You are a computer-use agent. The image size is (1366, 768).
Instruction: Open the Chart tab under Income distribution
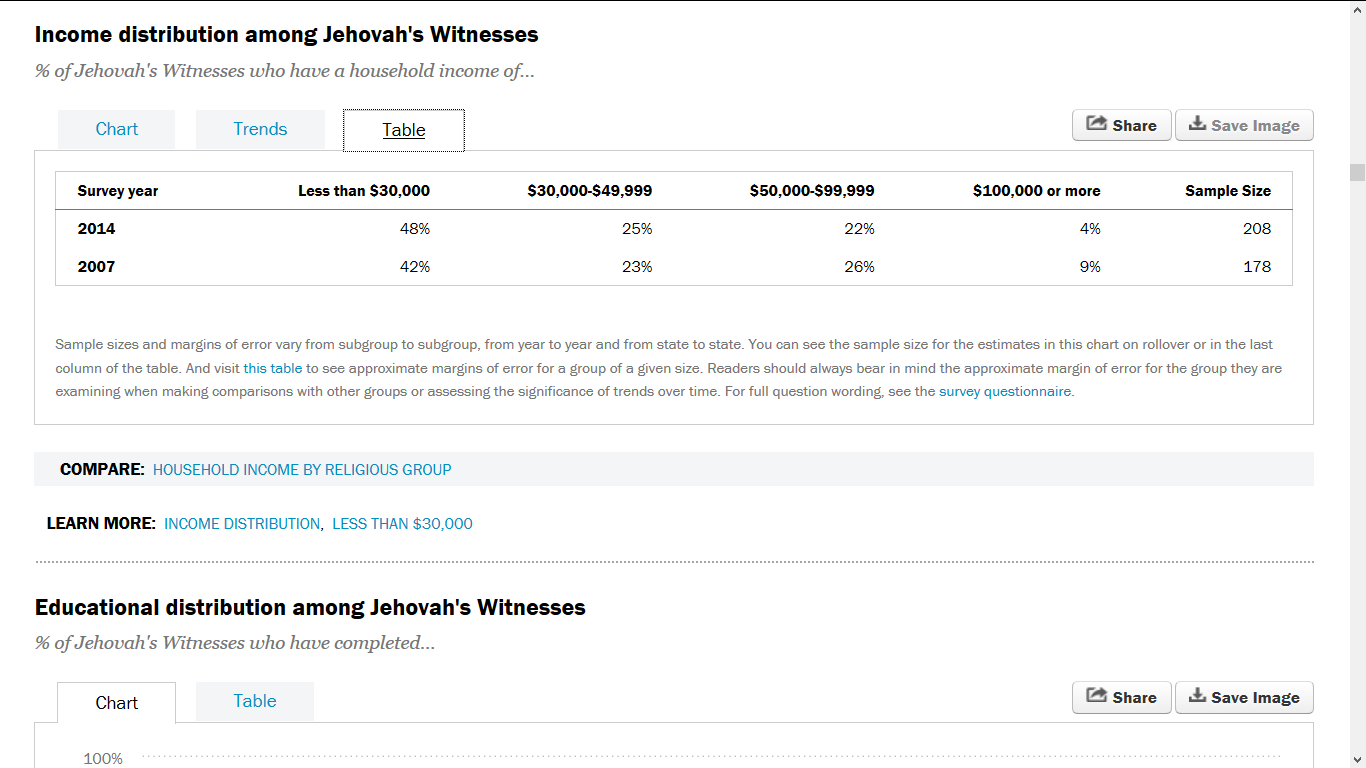[x=116, y=129]
